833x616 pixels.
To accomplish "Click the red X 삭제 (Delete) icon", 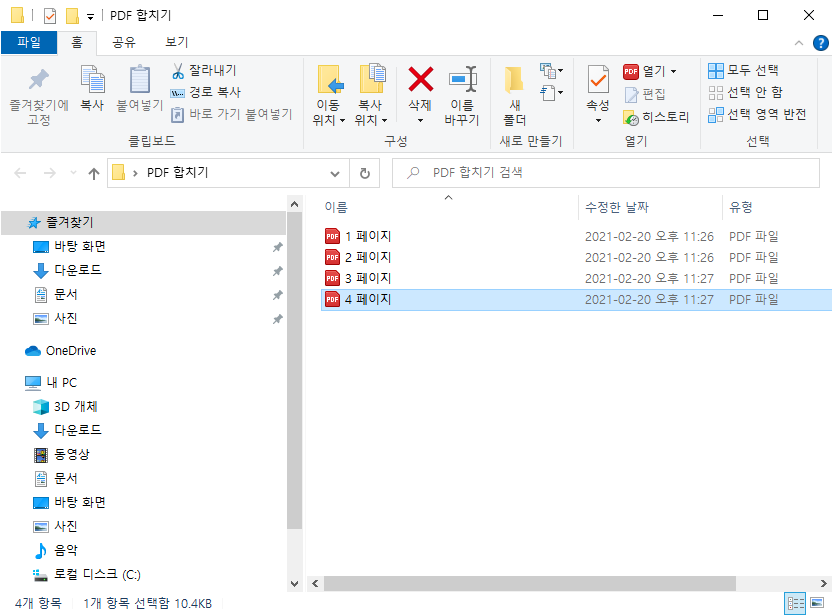I will tap(420, 80).
